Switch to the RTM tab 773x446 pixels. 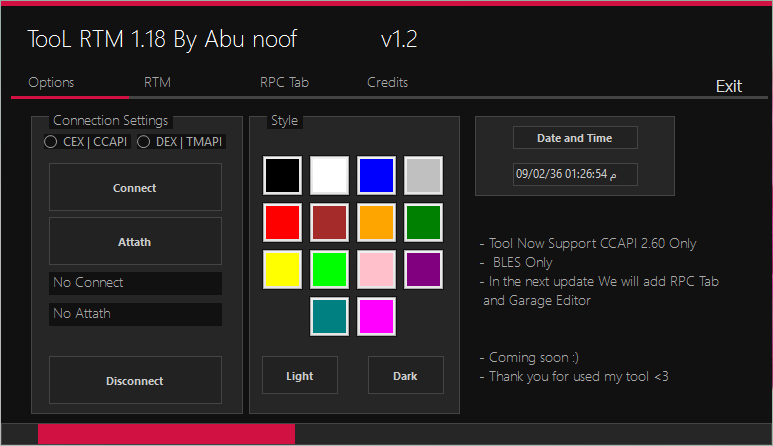pos(157,83)
